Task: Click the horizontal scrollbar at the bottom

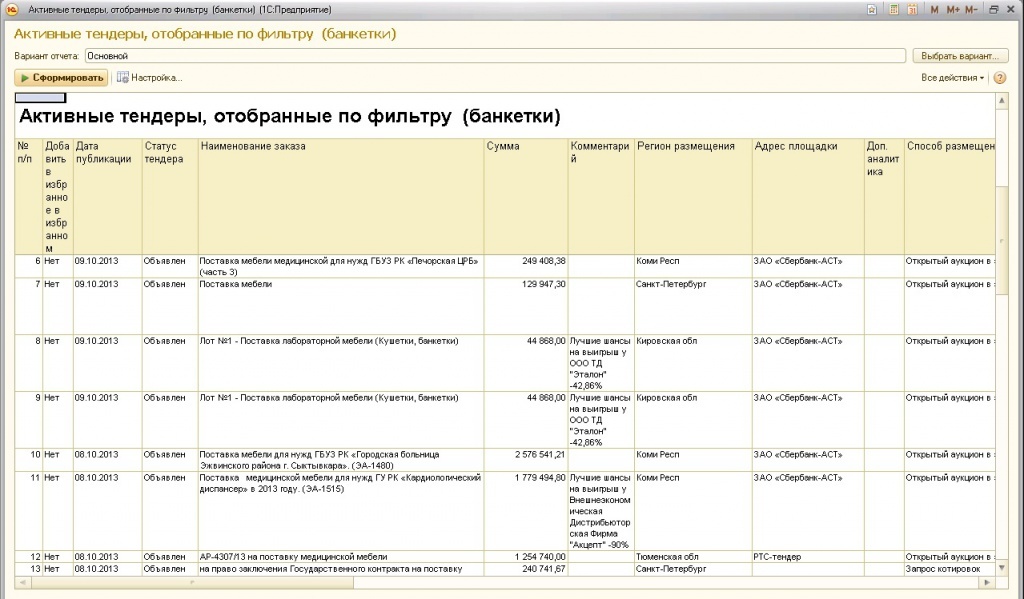Action: coord(500,582)
